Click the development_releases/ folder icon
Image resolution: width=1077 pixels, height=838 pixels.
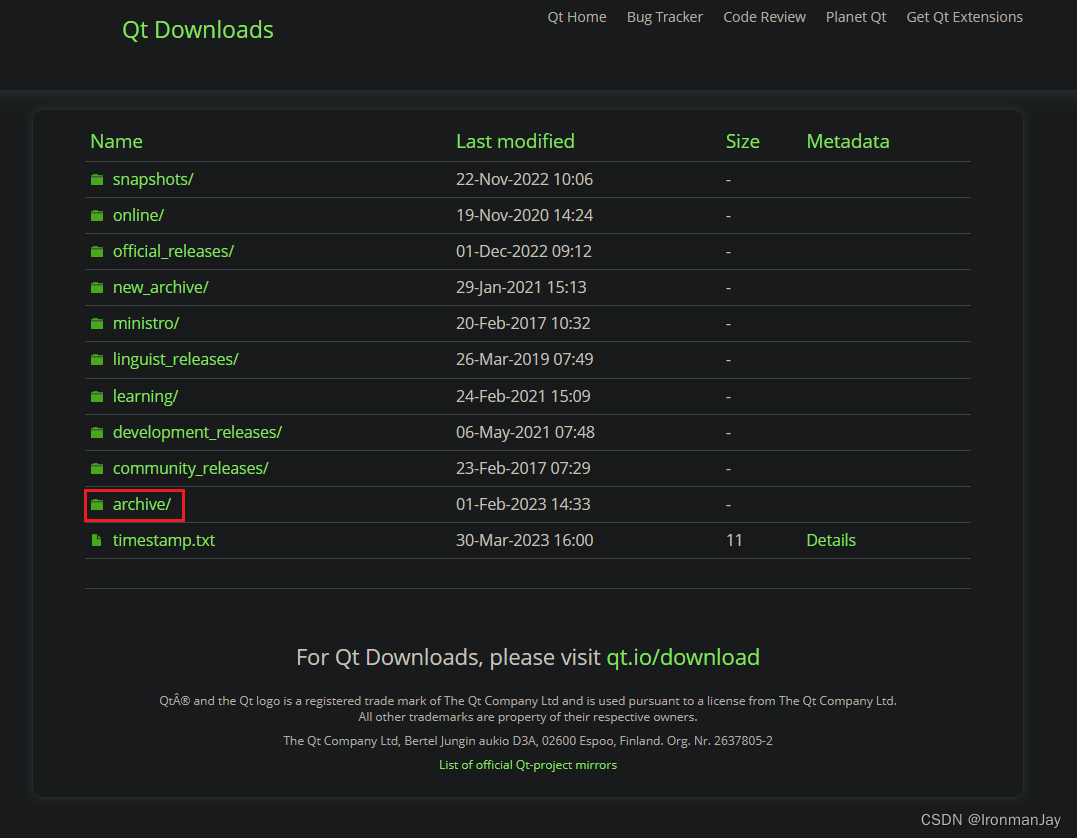97,432
